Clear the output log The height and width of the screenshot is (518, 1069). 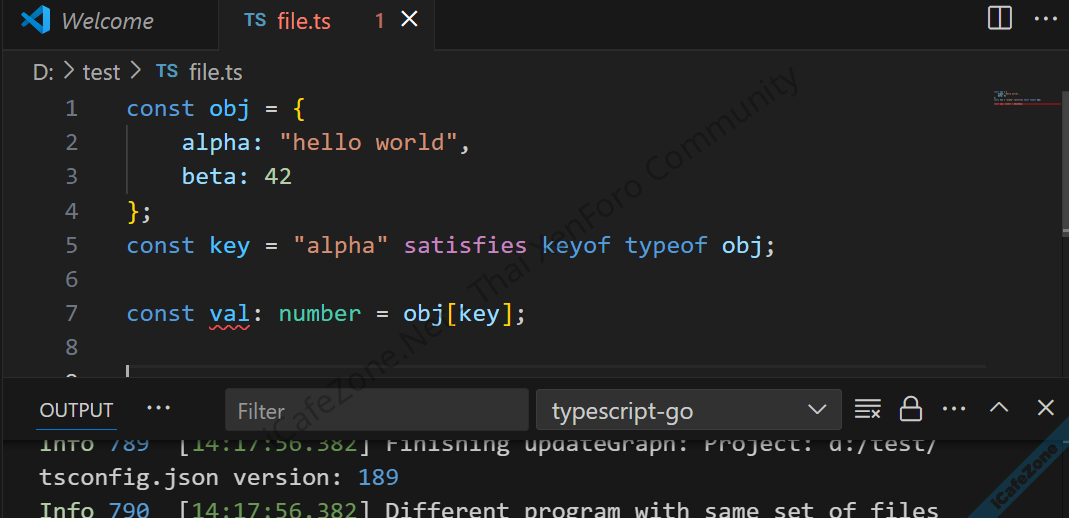click(x=867, y=409)
